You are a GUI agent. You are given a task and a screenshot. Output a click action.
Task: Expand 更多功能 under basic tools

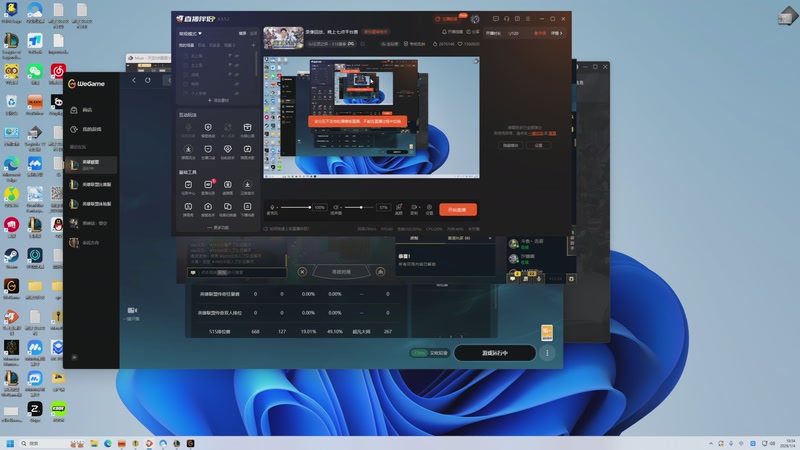click(x=218, y=228)
